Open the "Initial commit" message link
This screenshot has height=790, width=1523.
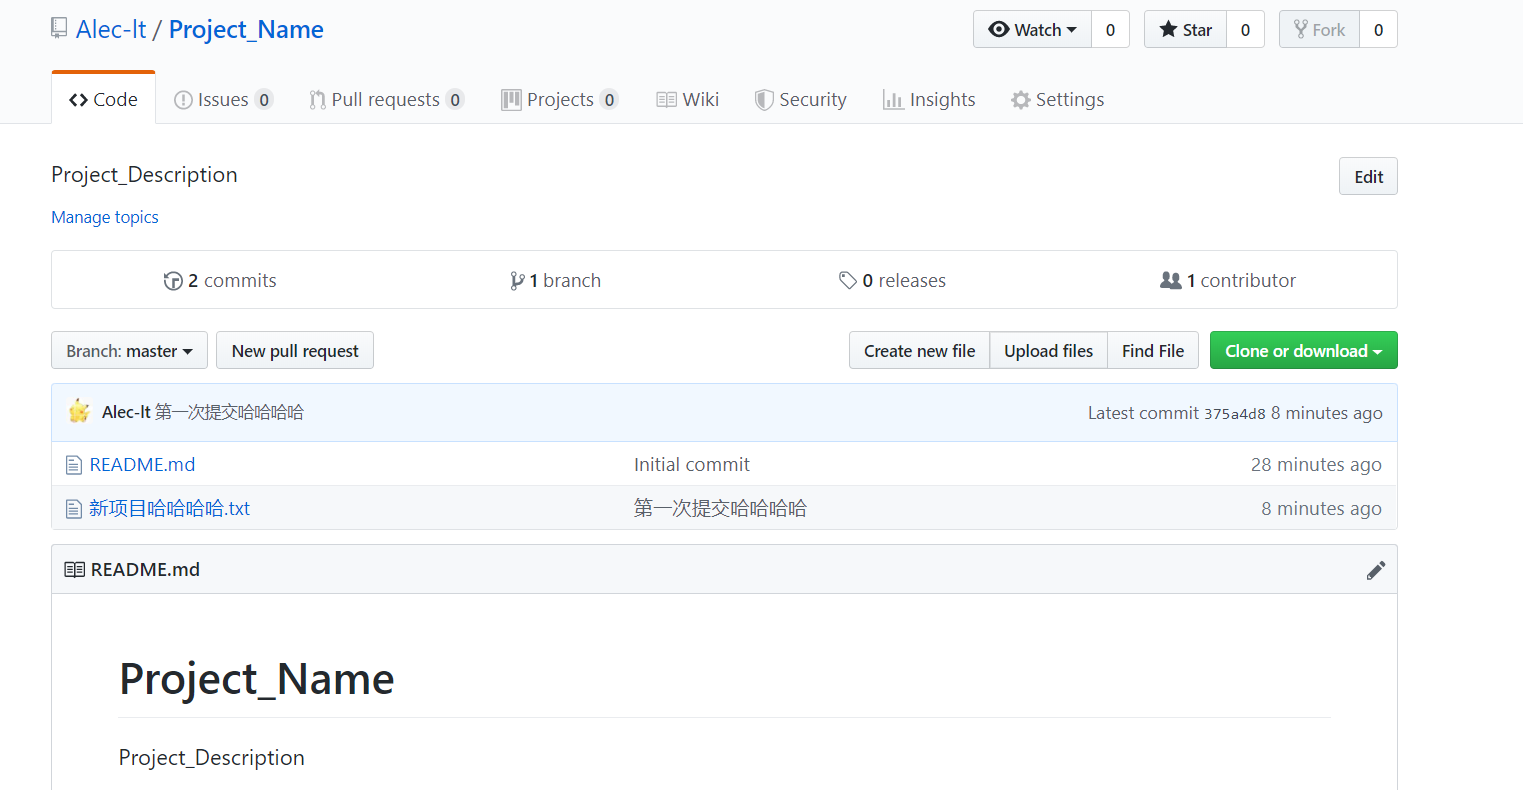click(692, 464)
